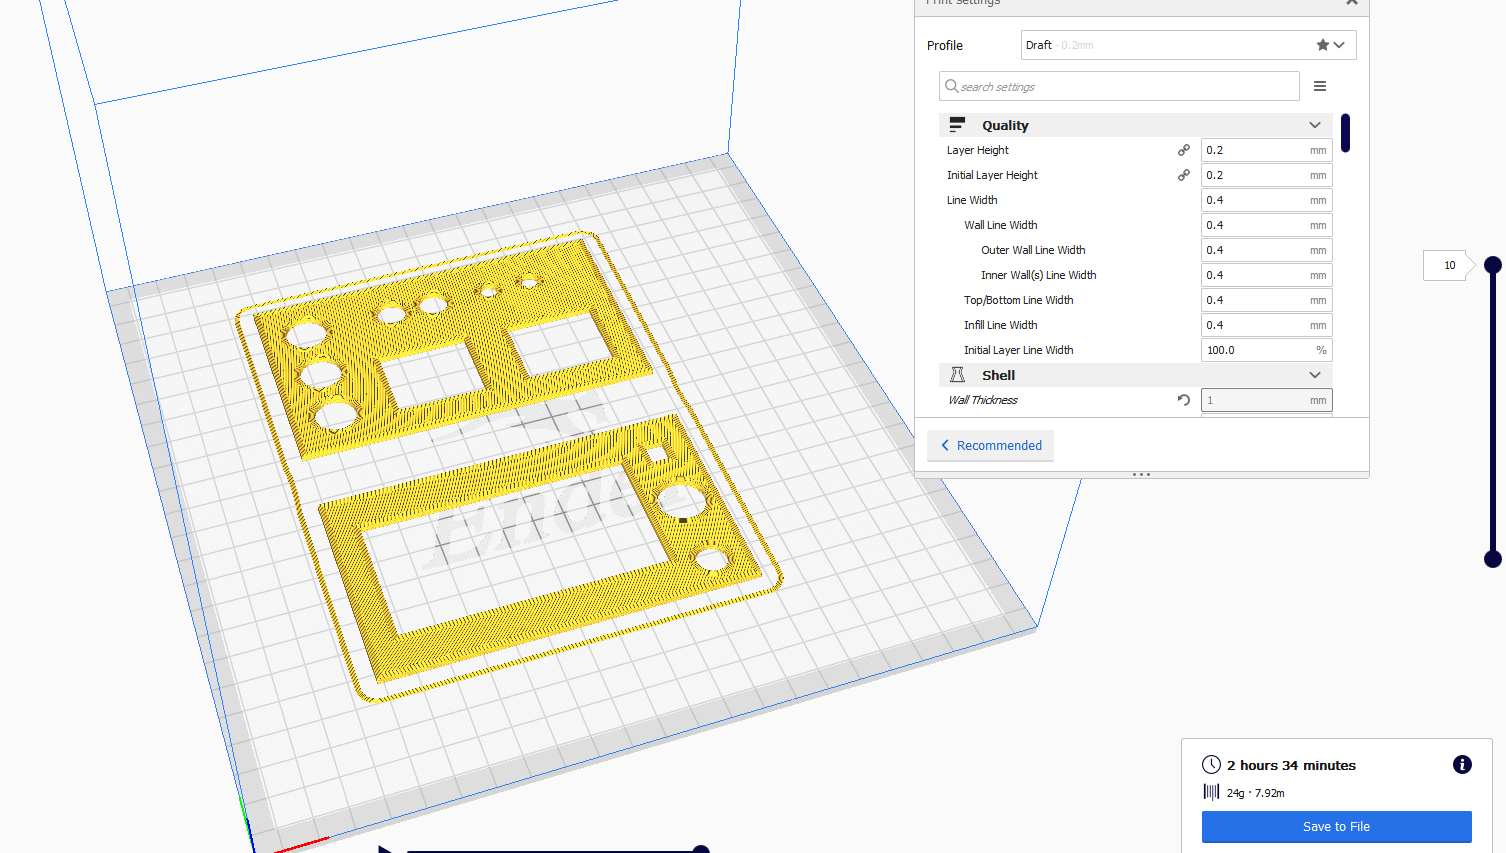Collapse the Quality section
The image size is (1506, 853).
click(x=1315, y=125)
